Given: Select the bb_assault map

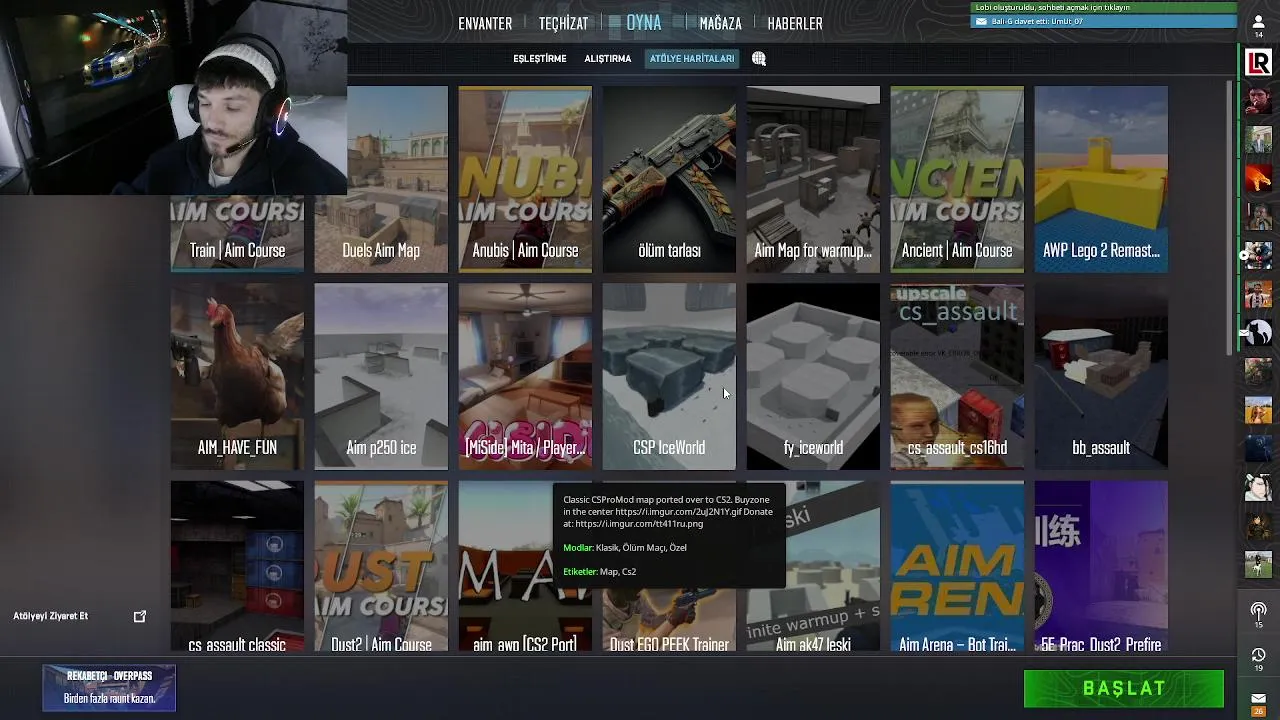Looking at the screenshot, I should pos(1101,376).
